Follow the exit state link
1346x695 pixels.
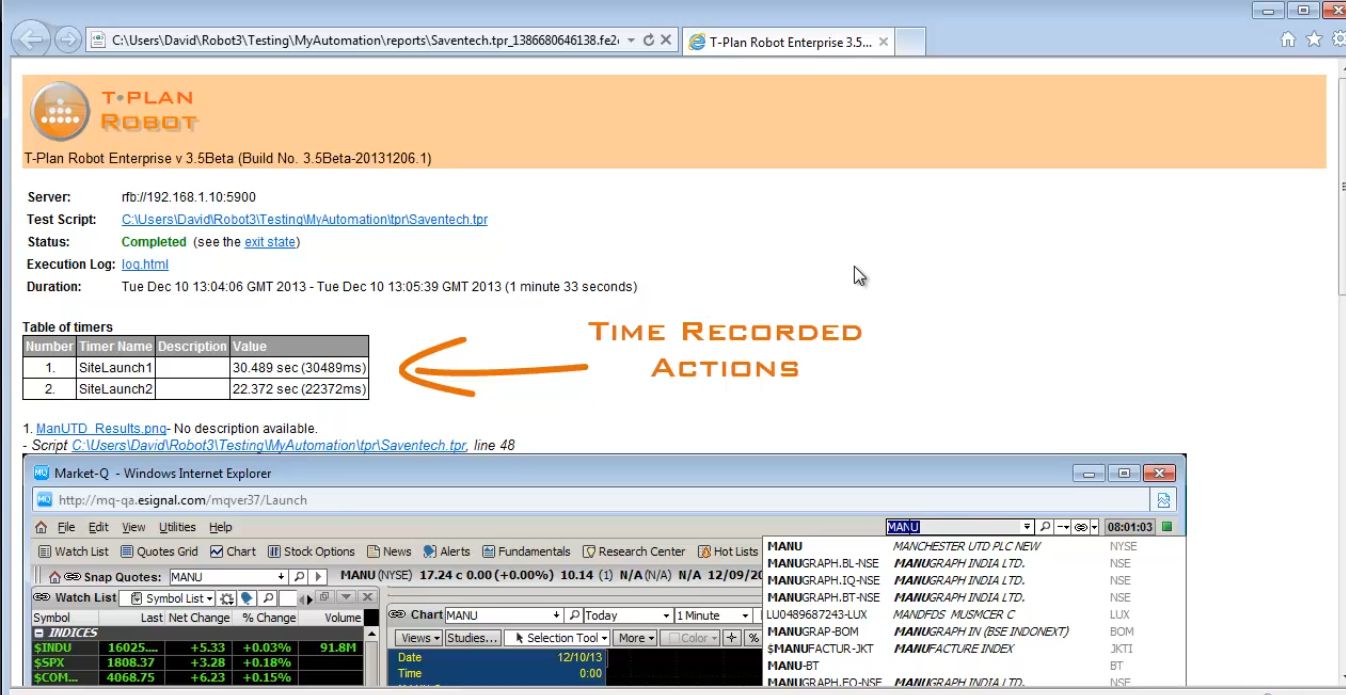[270, 242]
